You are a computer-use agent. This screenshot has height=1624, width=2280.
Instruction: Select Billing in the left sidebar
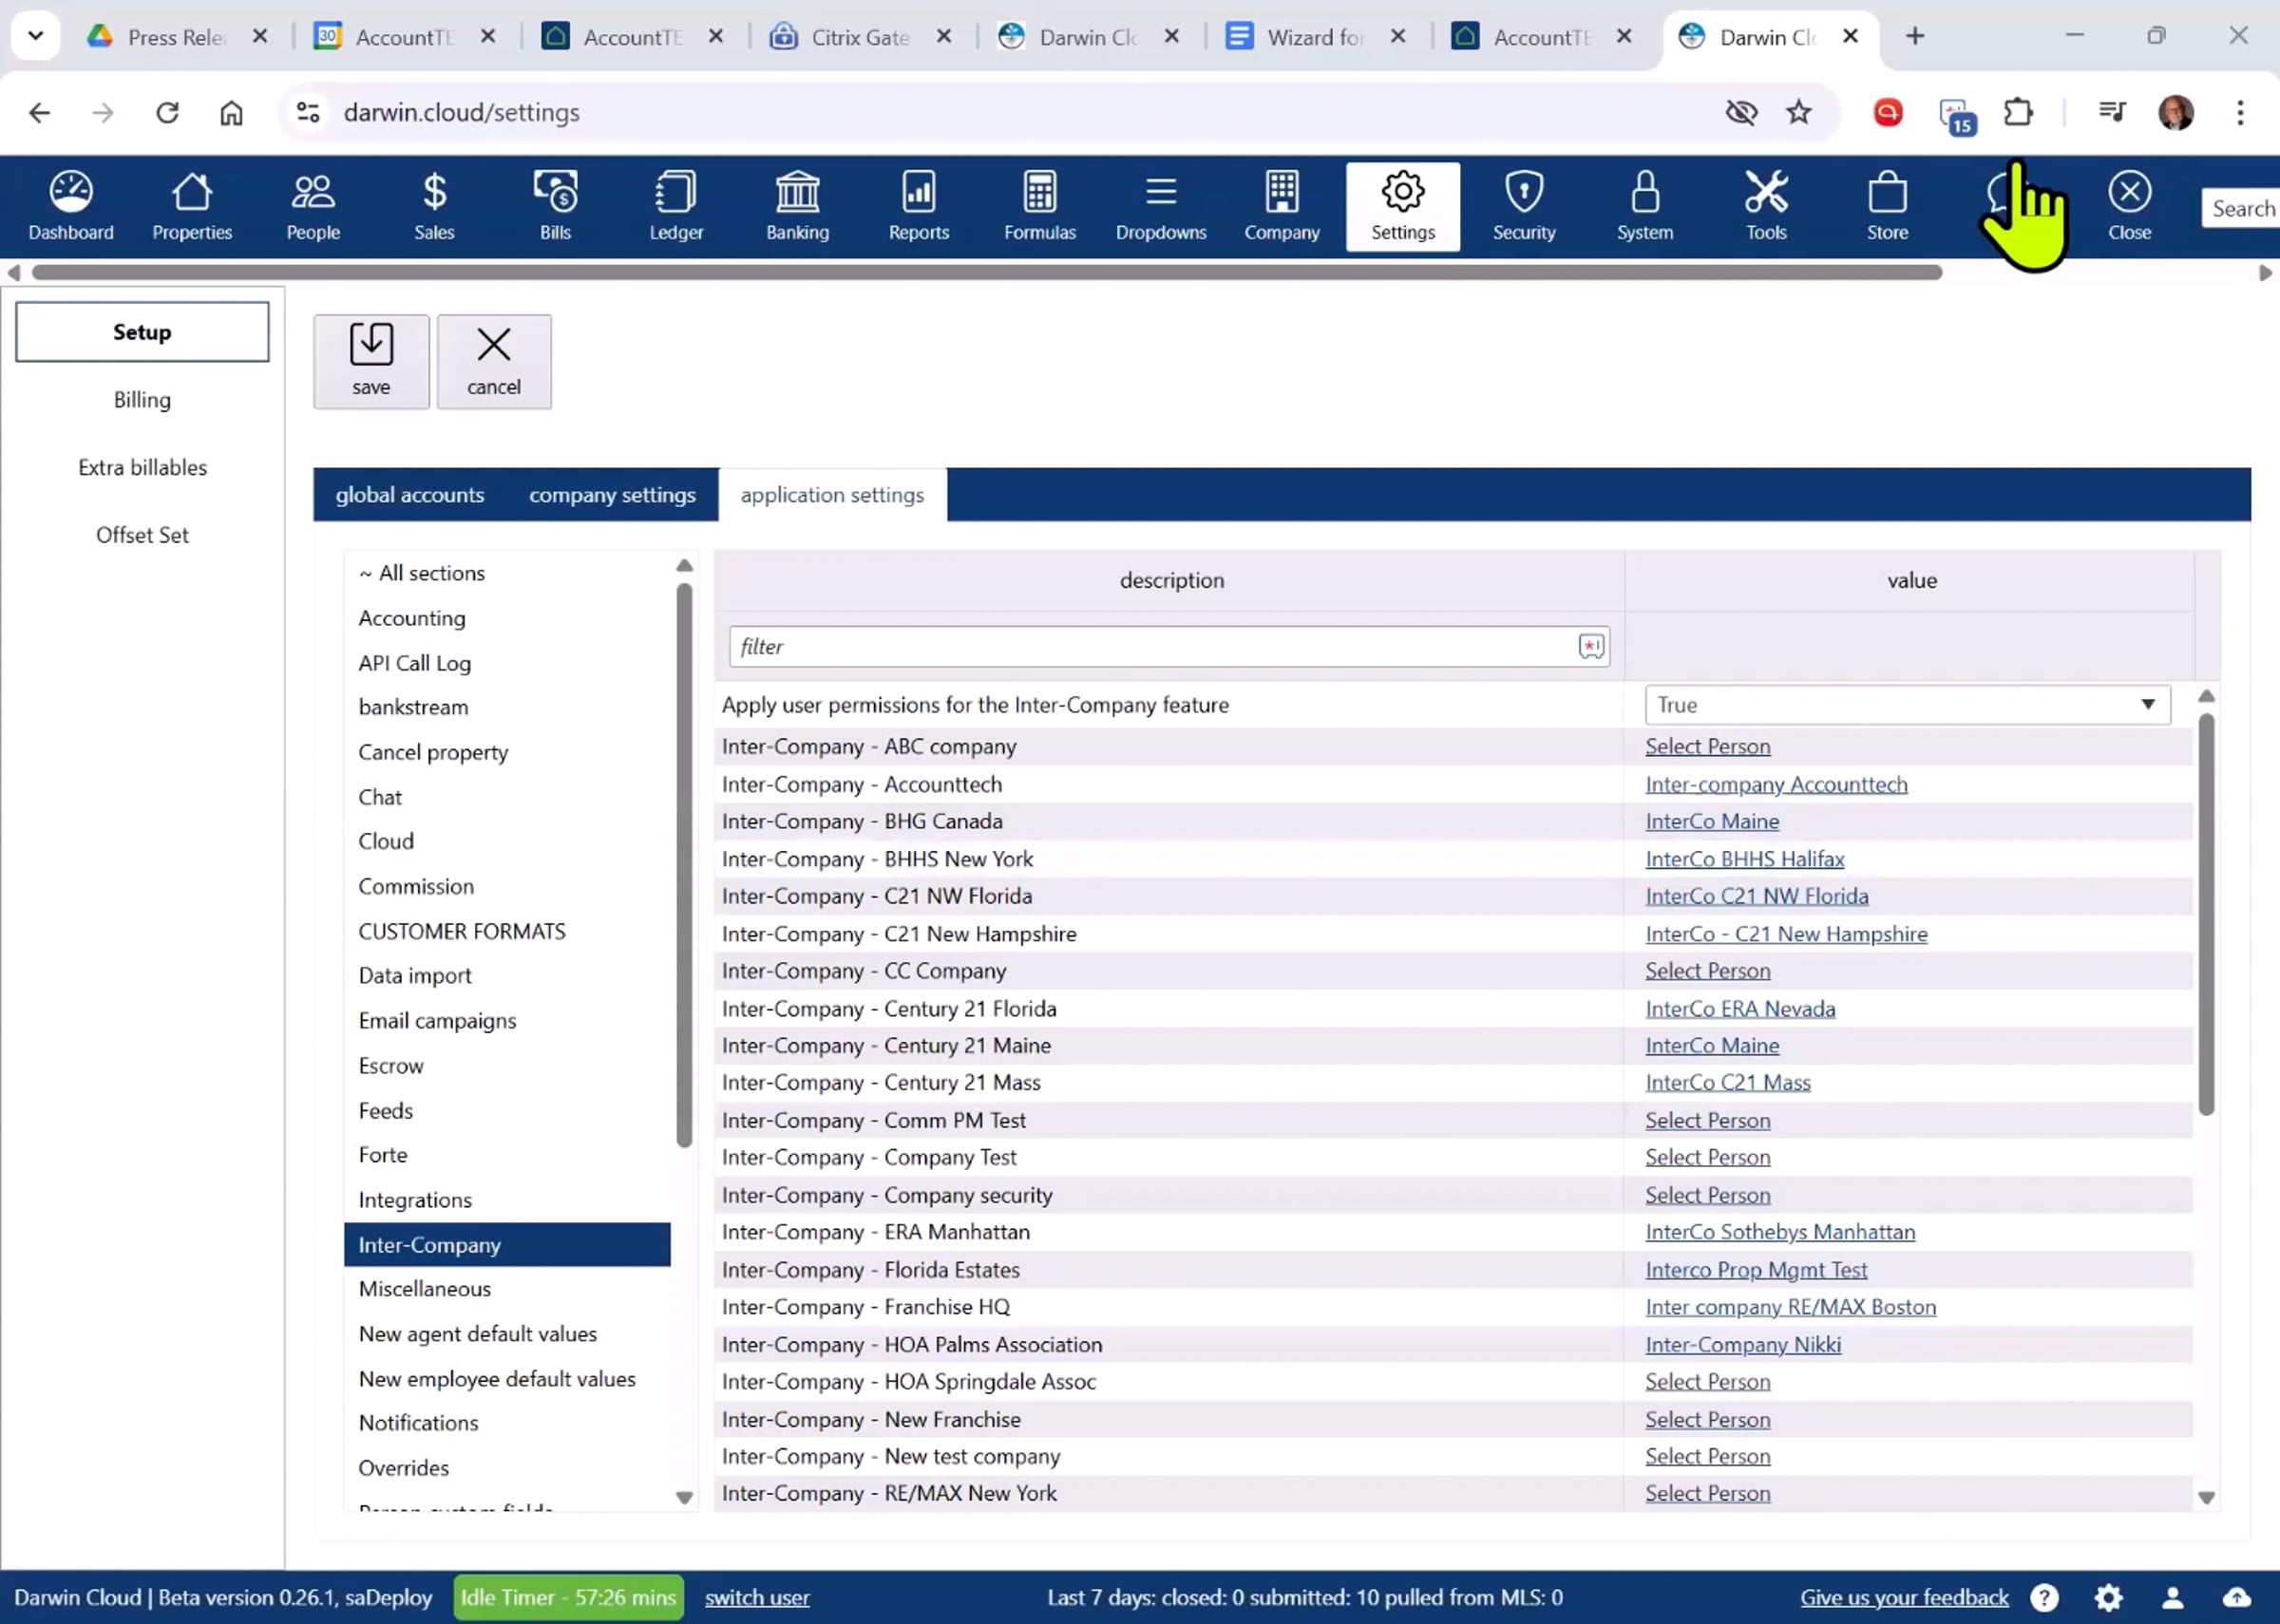pyautogui.click(x=142, y=400)
